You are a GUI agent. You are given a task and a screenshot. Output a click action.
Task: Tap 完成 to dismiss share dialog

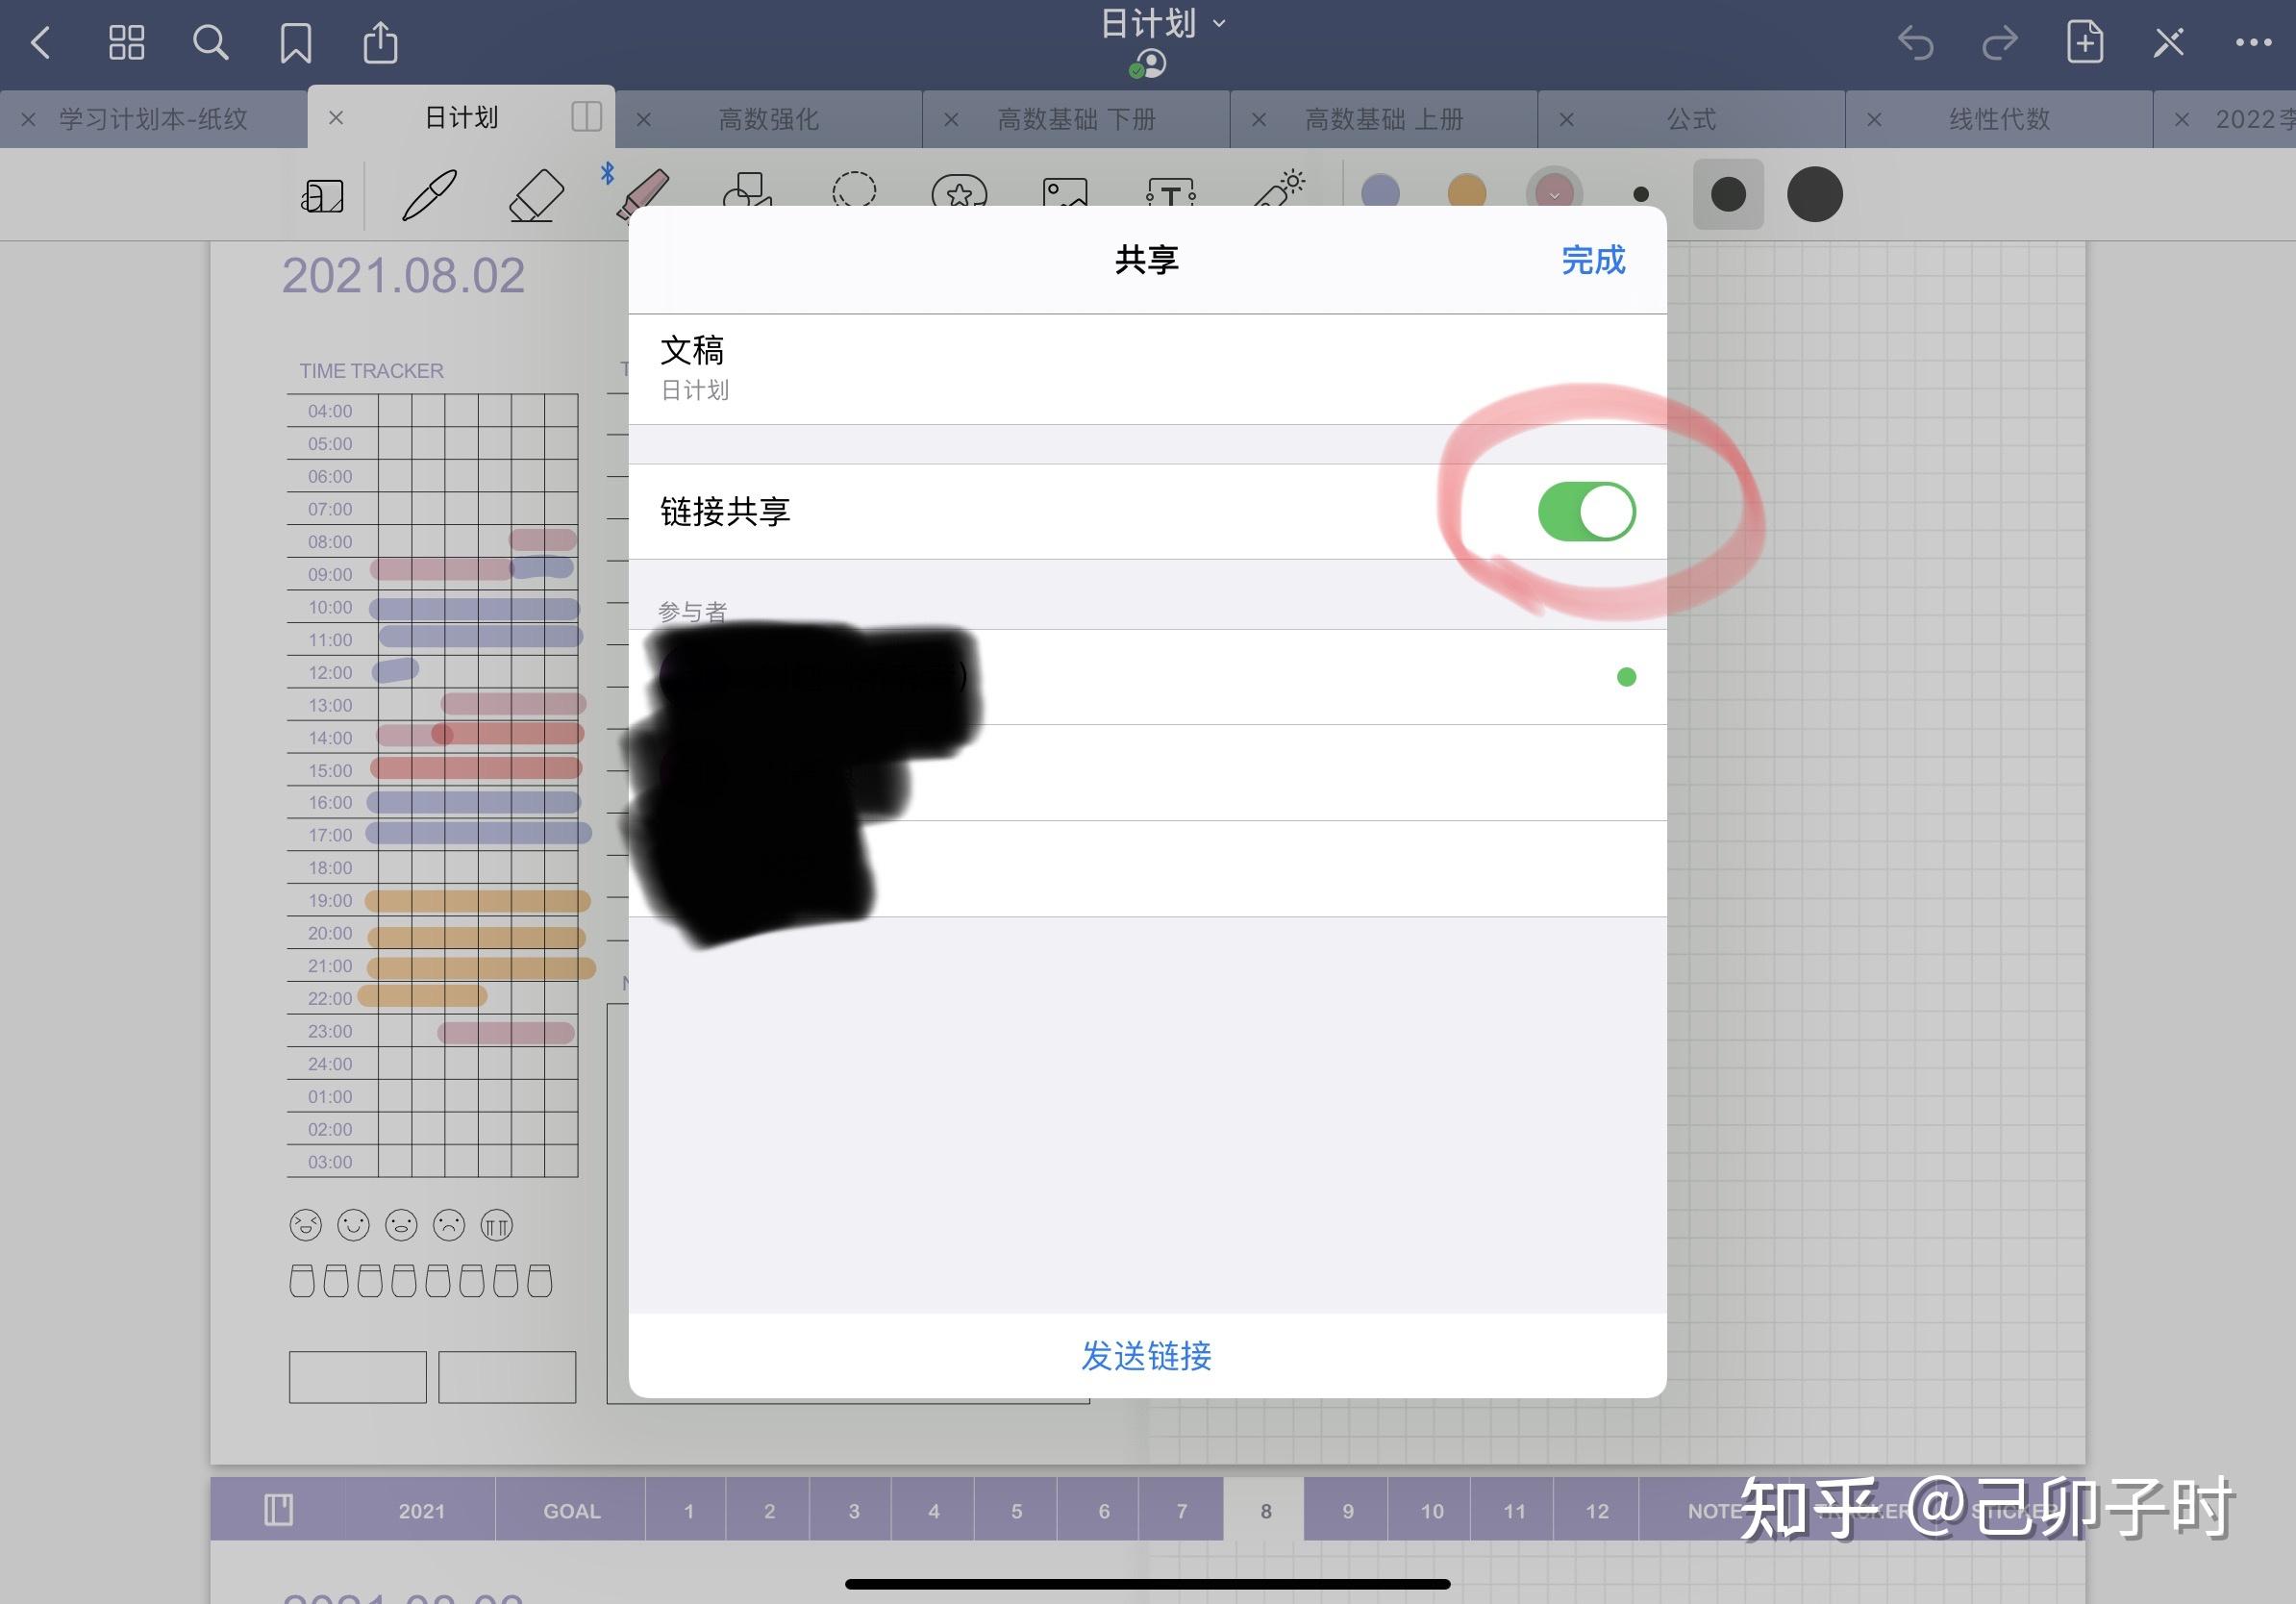[x=1593, y=260]
